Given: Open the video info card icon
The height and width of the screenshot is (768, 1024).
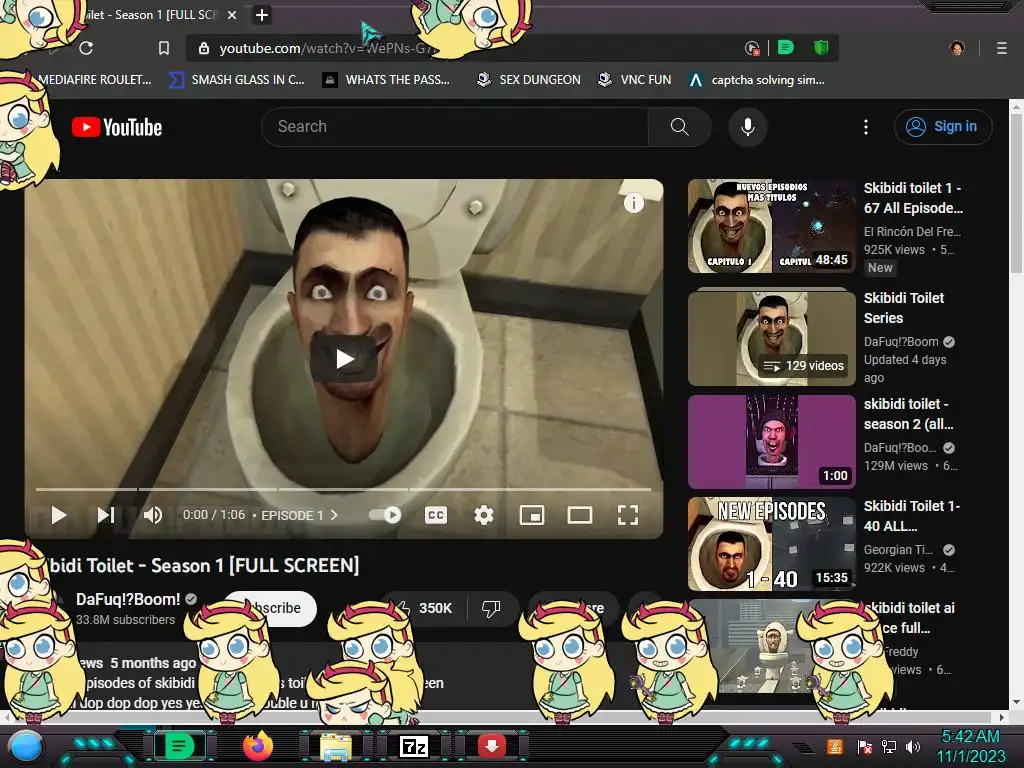Looking at the screenshot, I should (x=633, y=203).
